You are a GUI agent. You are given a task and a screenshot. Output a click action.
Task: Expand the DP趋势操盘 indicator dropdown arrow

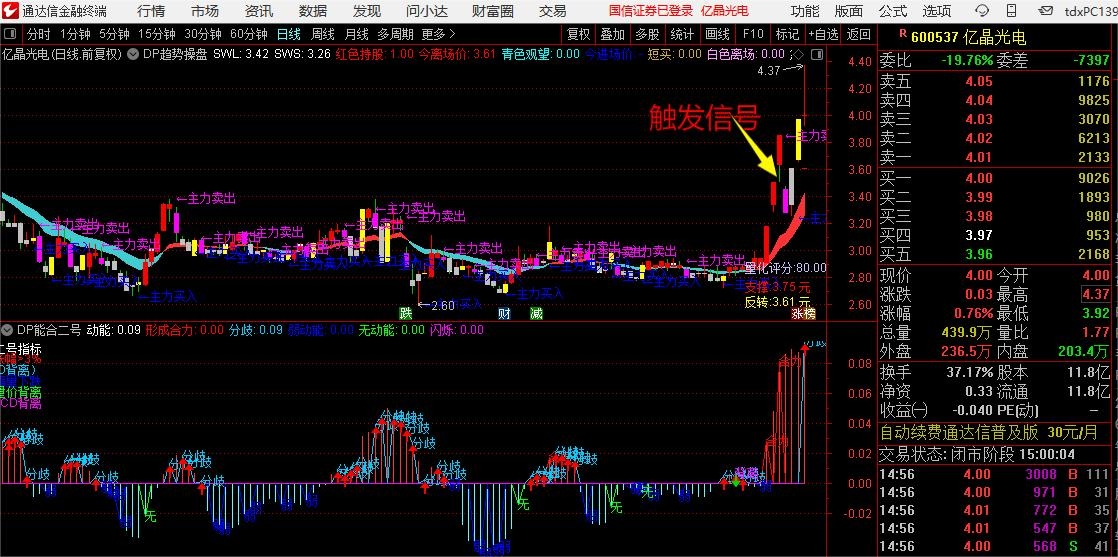[133, 54]
